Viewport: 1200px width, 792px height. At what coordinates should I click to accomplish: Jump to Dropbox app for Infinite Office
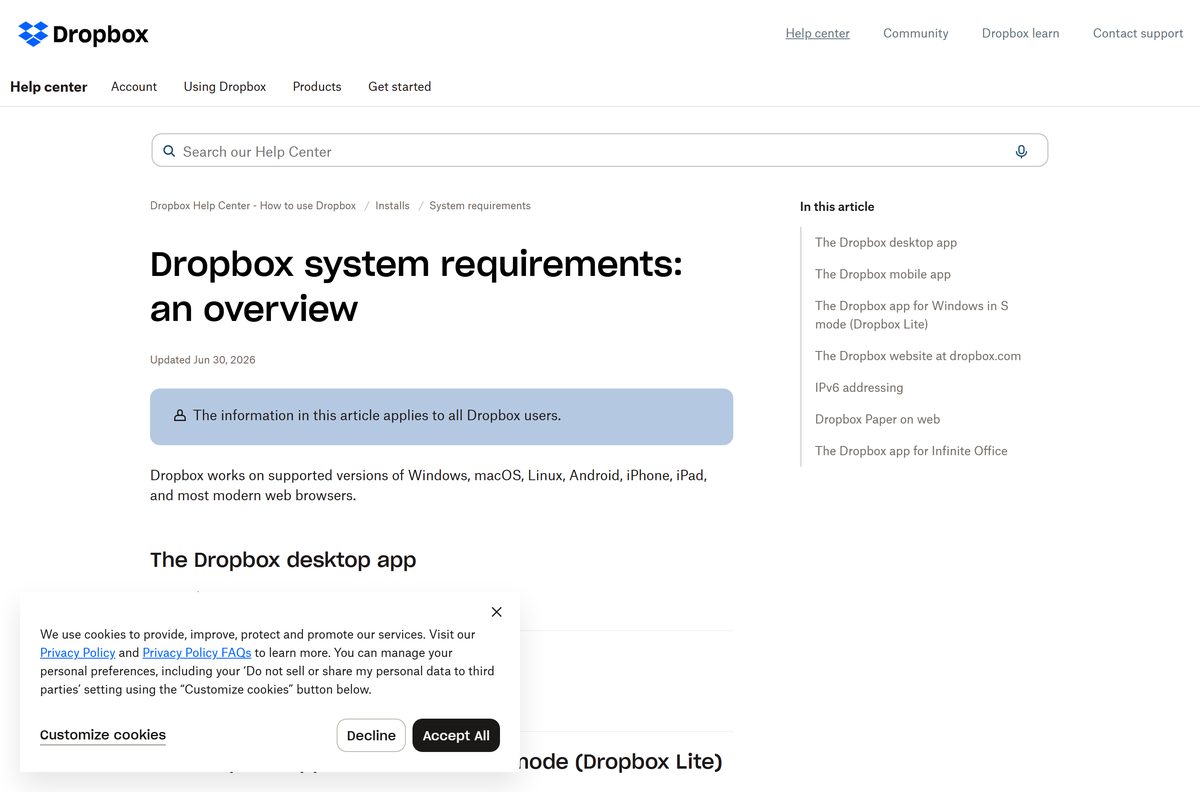point(911,451)
